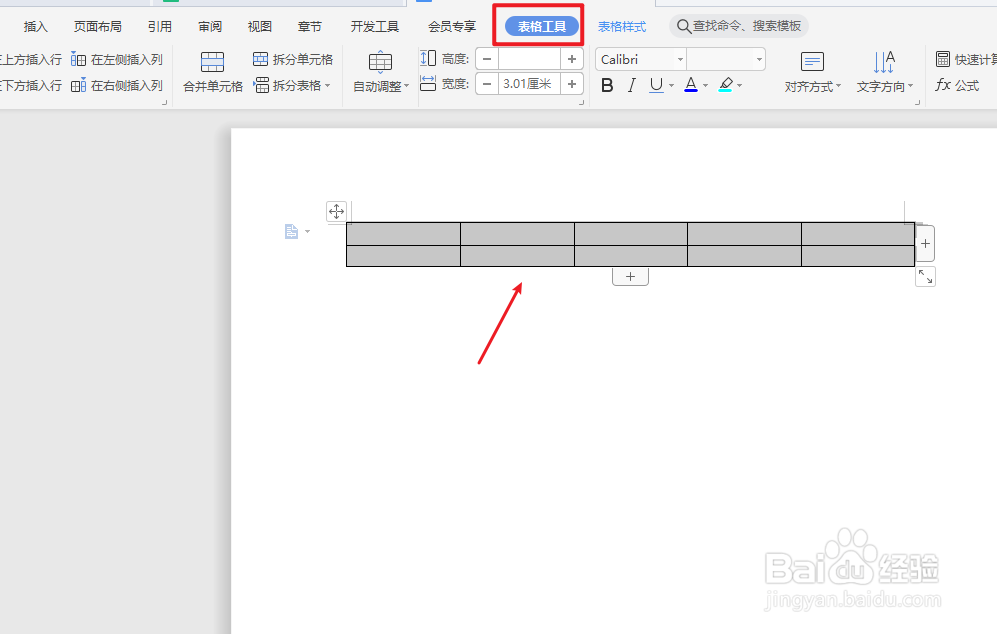997x634 pixels.
Task: Insert a row above with 上方插入行
Action: tap(32, 58)
